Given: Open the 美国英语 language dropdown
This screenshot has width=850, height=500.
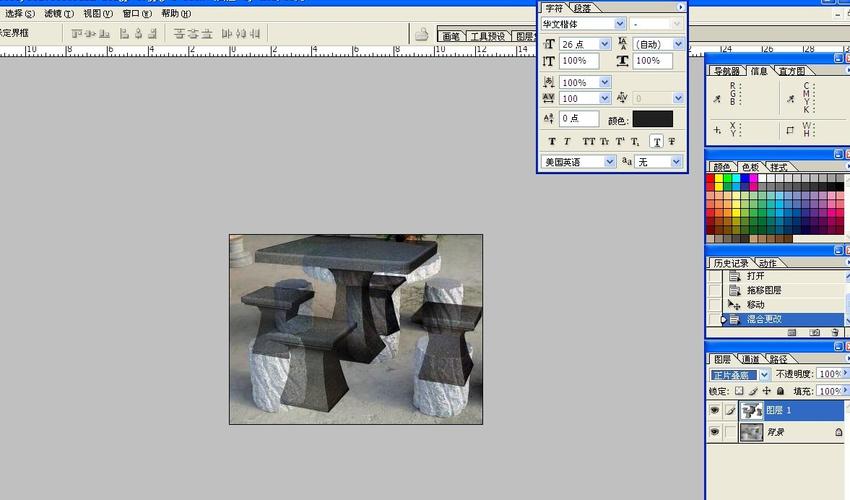Looking at the screenshot, I should pyautogui.click(x=609, y=161).
